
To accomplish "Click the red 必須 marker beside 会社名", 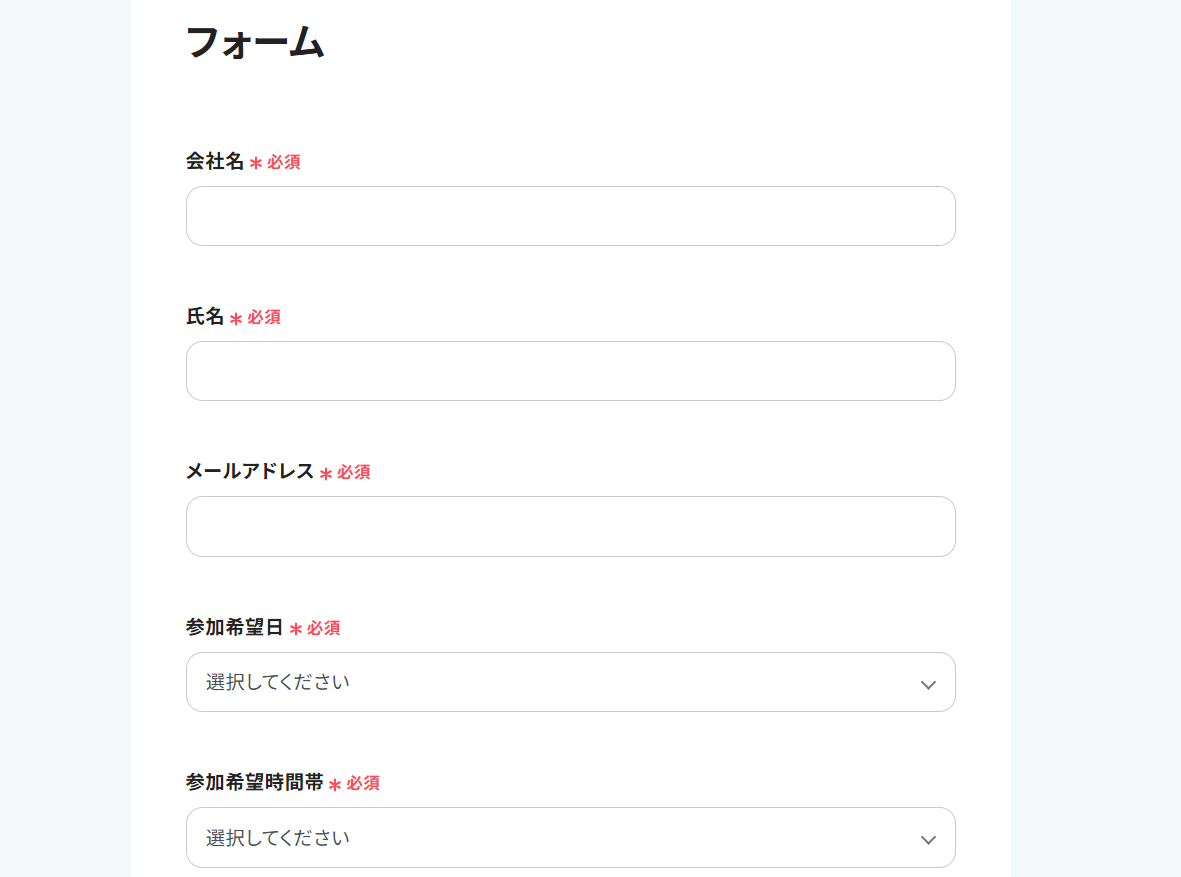I will point(283,162).
